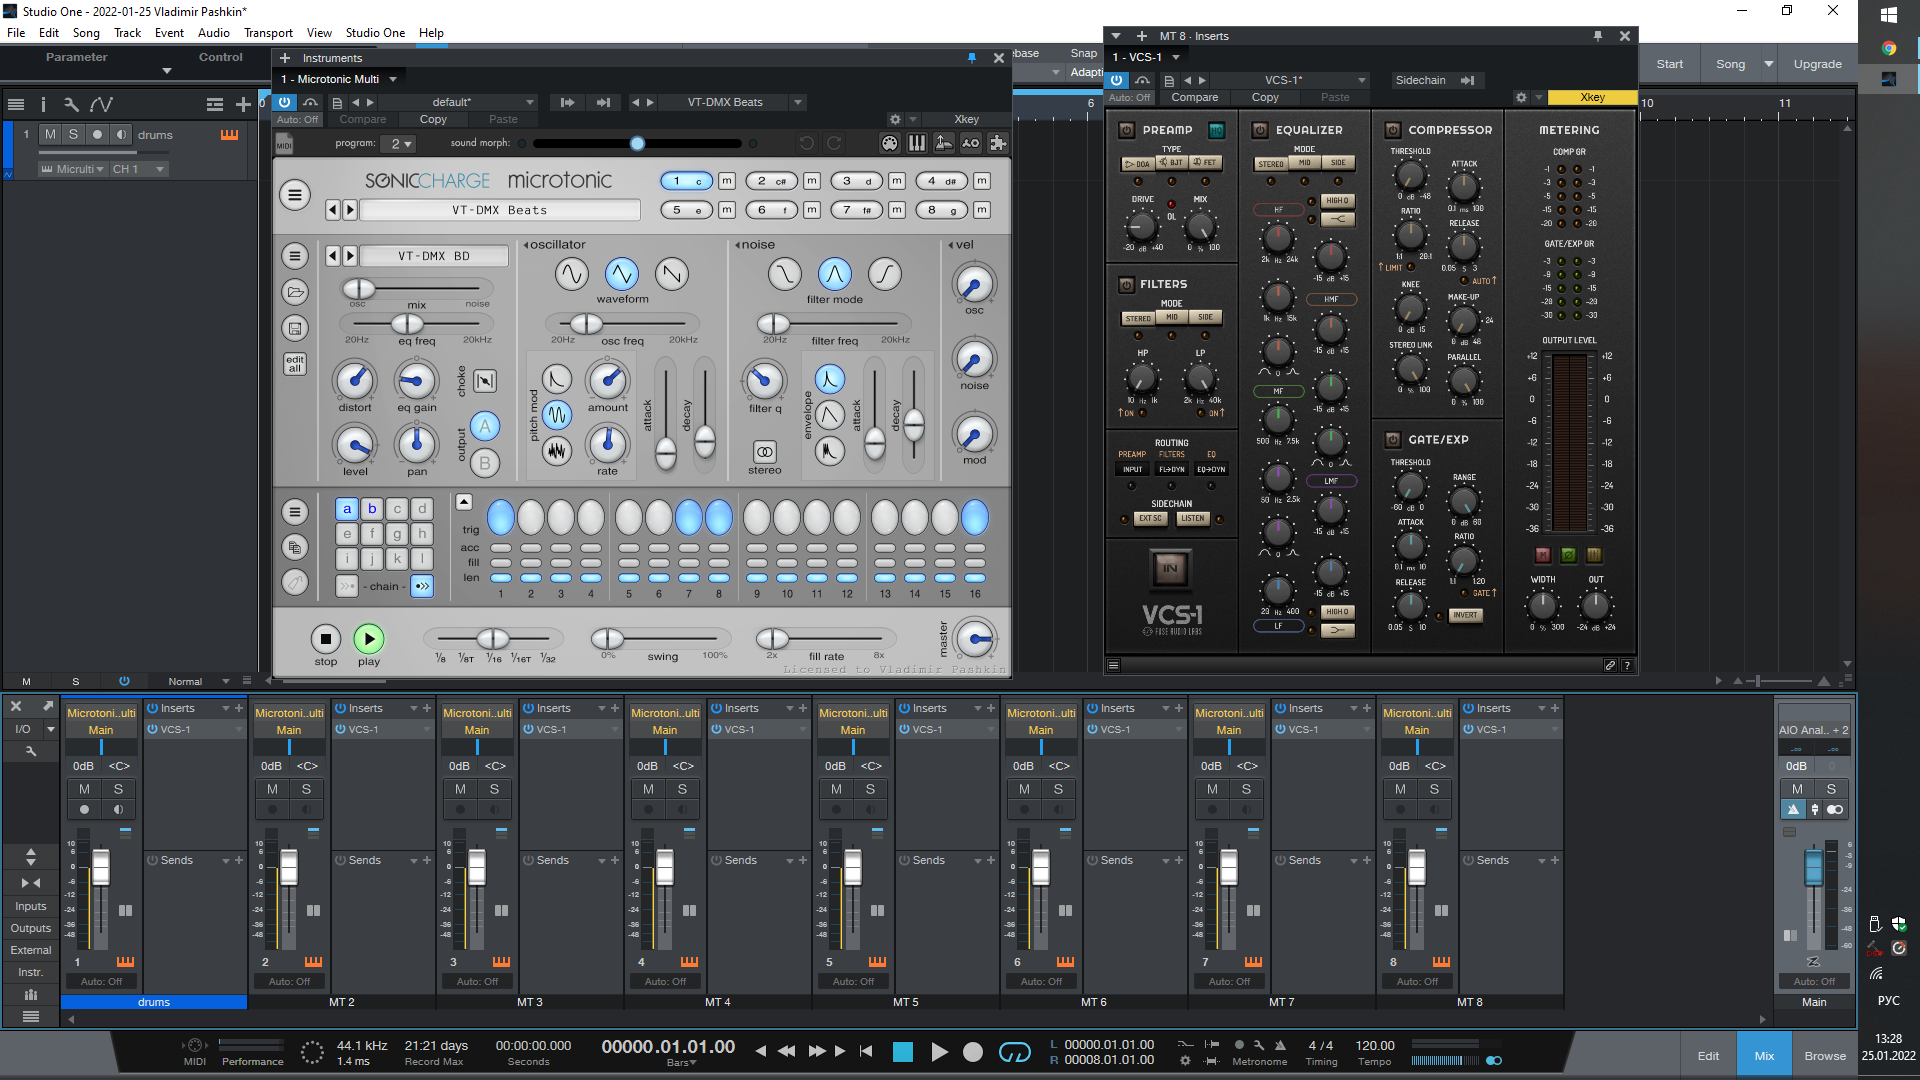The width and height of the screenshot is (1920, 1080).
Task: Click the Sidechain button
Action: coord(1420,80)
